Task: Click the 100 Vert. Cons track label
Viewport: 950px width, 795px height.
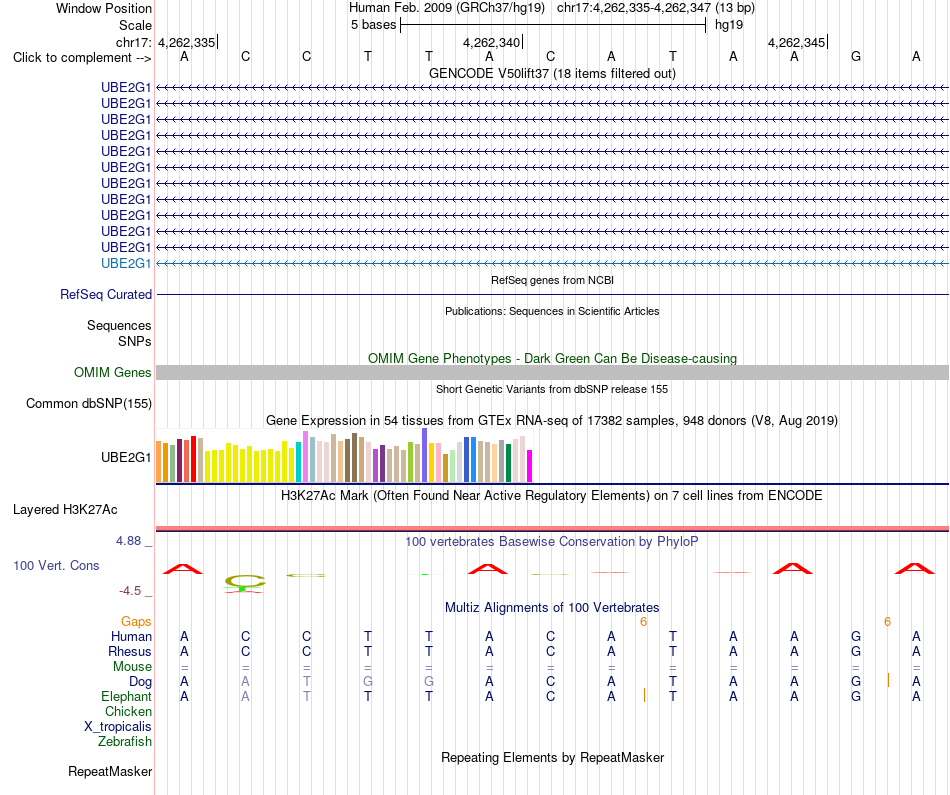Action: click(56, 565)
